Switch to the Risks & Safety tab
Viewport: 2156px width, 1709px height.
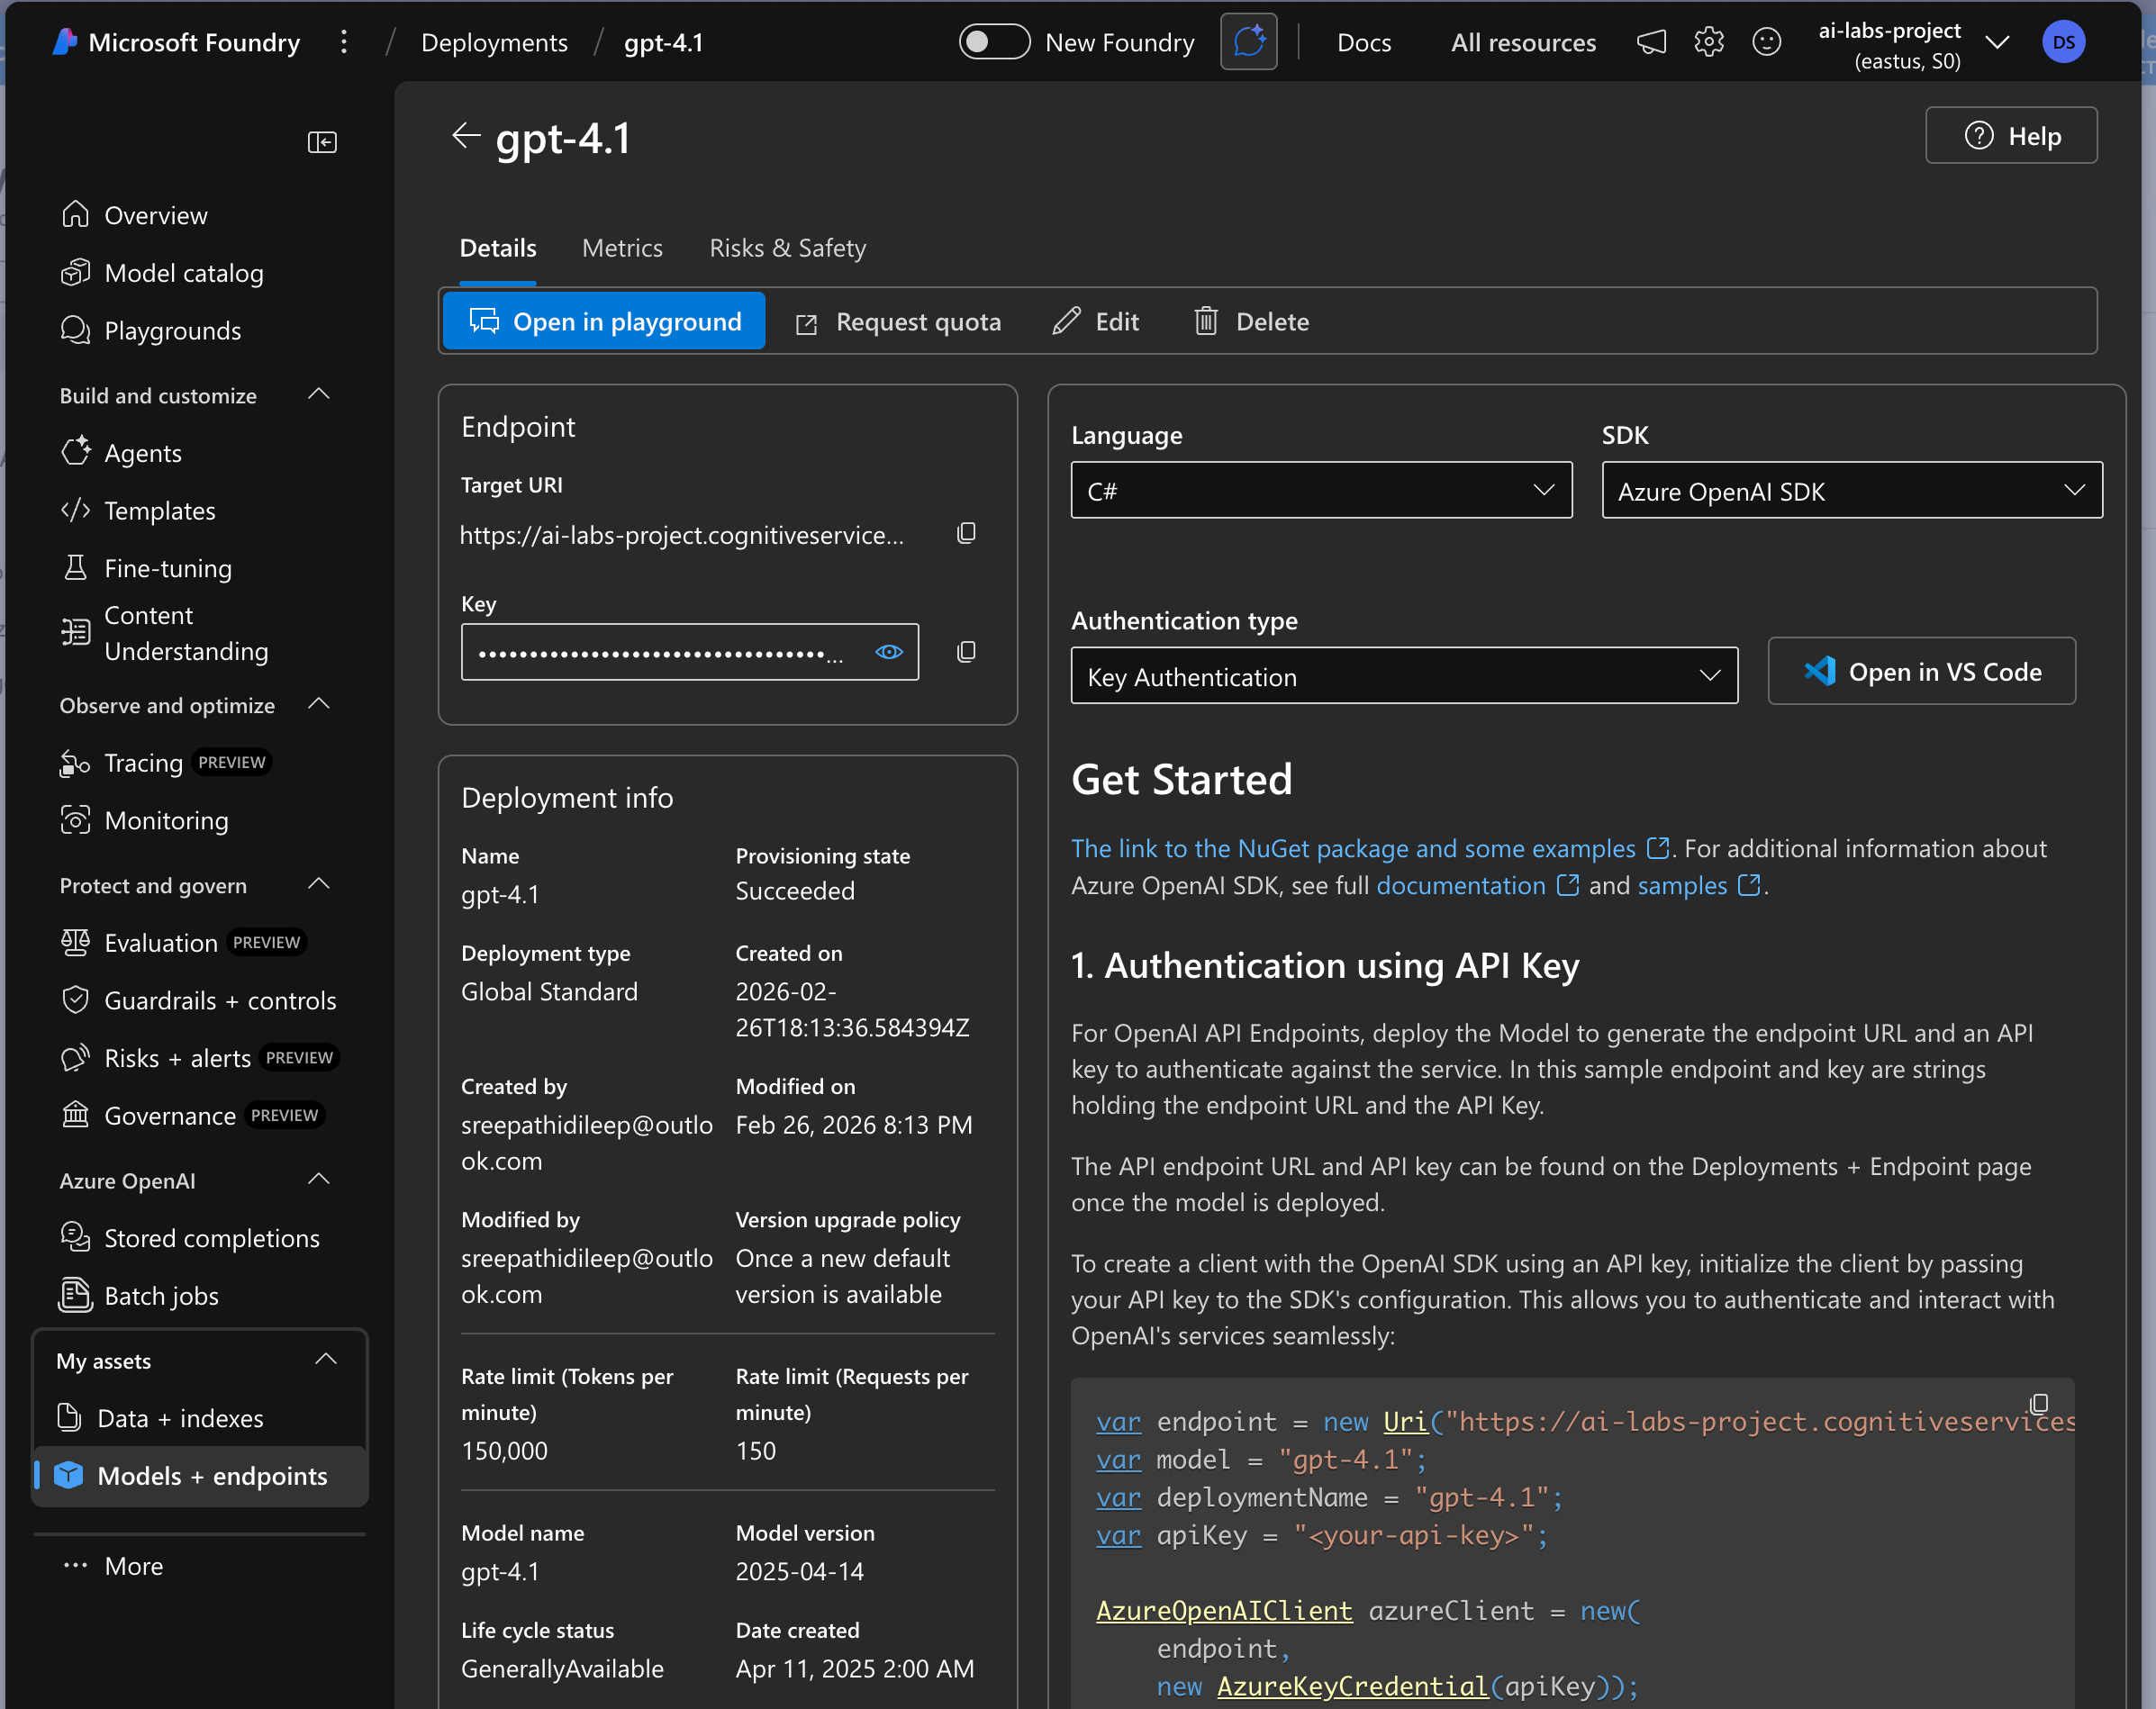click(787, 248)
